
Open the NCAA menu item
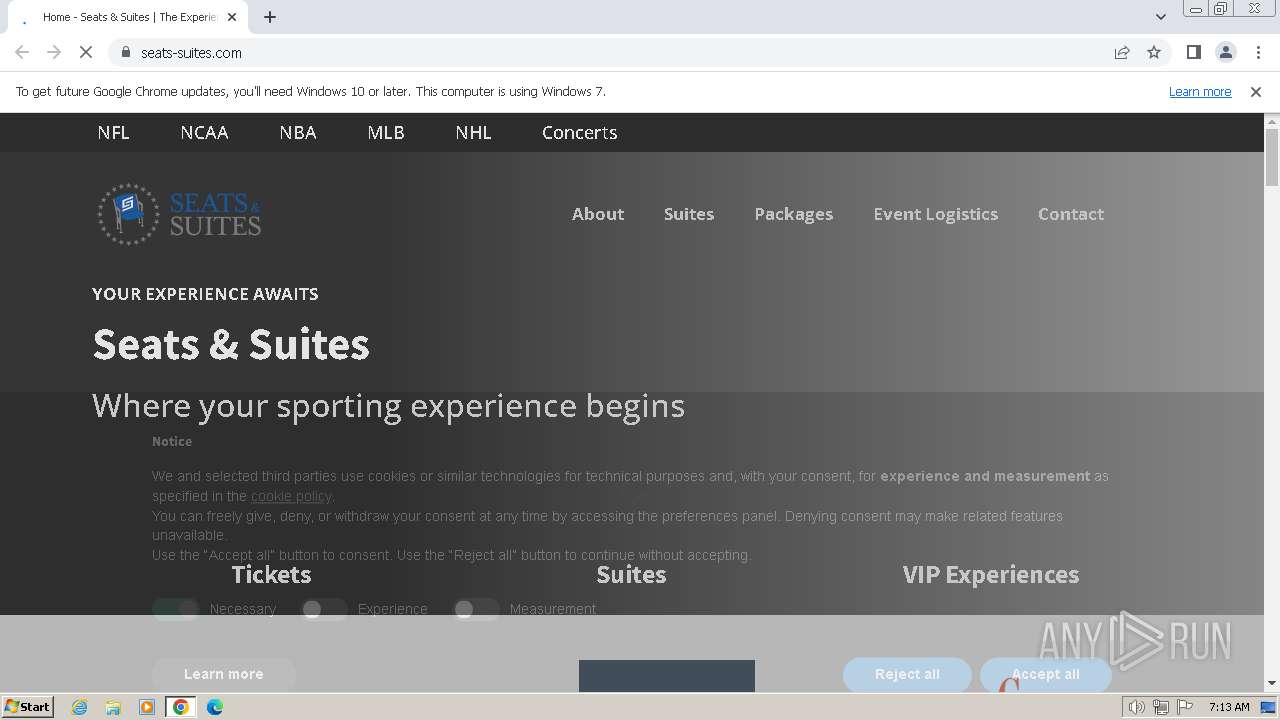click(x=204, y=132)
